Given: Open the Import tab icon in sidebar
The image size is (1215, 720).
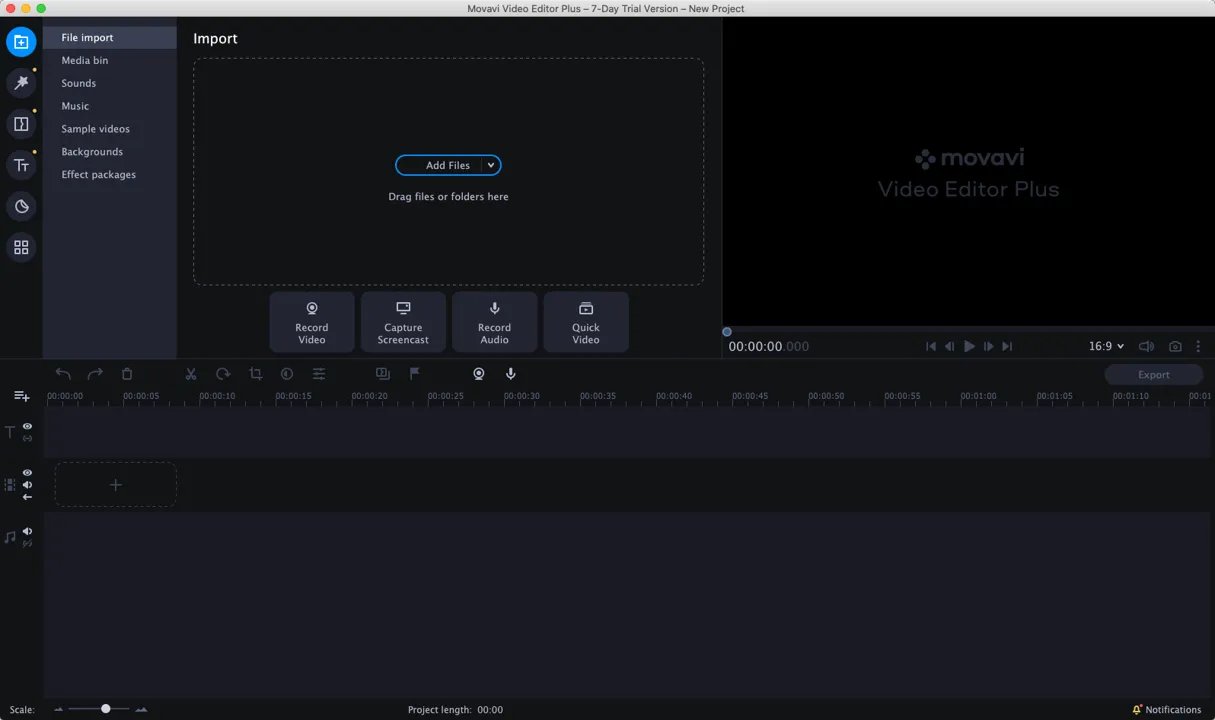Looking at the screenshot, I should (x=21, y=42).
